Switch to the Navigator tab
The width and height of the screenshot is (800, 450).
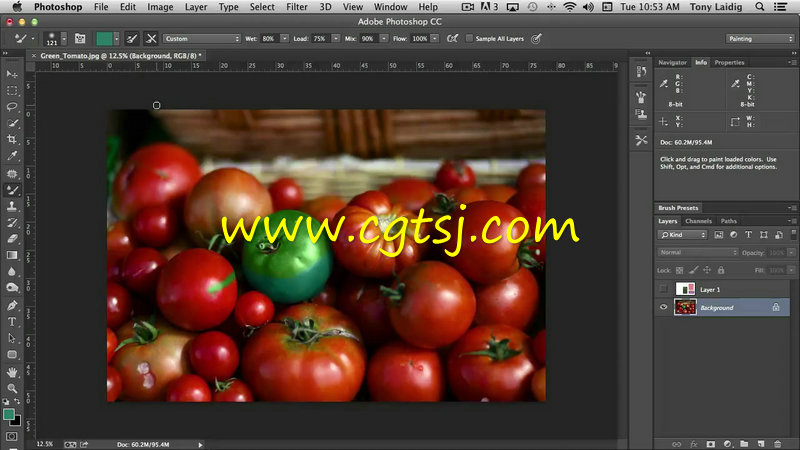tap(672, 62)
